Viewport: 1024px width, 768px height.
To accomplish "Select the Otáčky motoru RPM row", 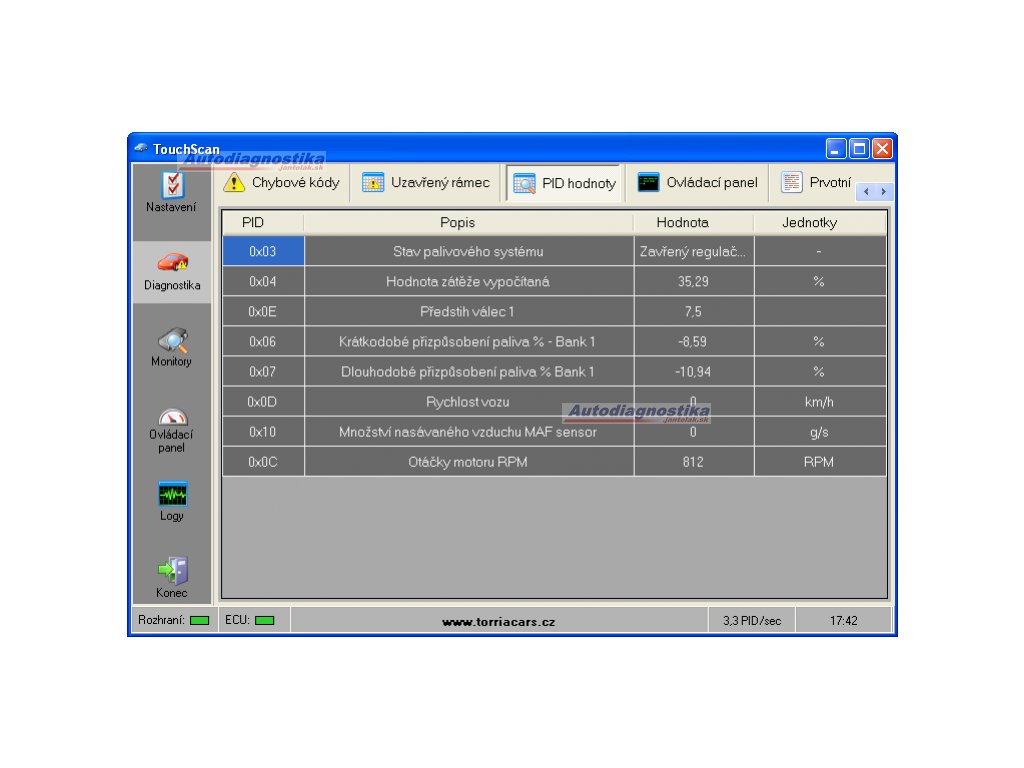I will click(468, 462).
